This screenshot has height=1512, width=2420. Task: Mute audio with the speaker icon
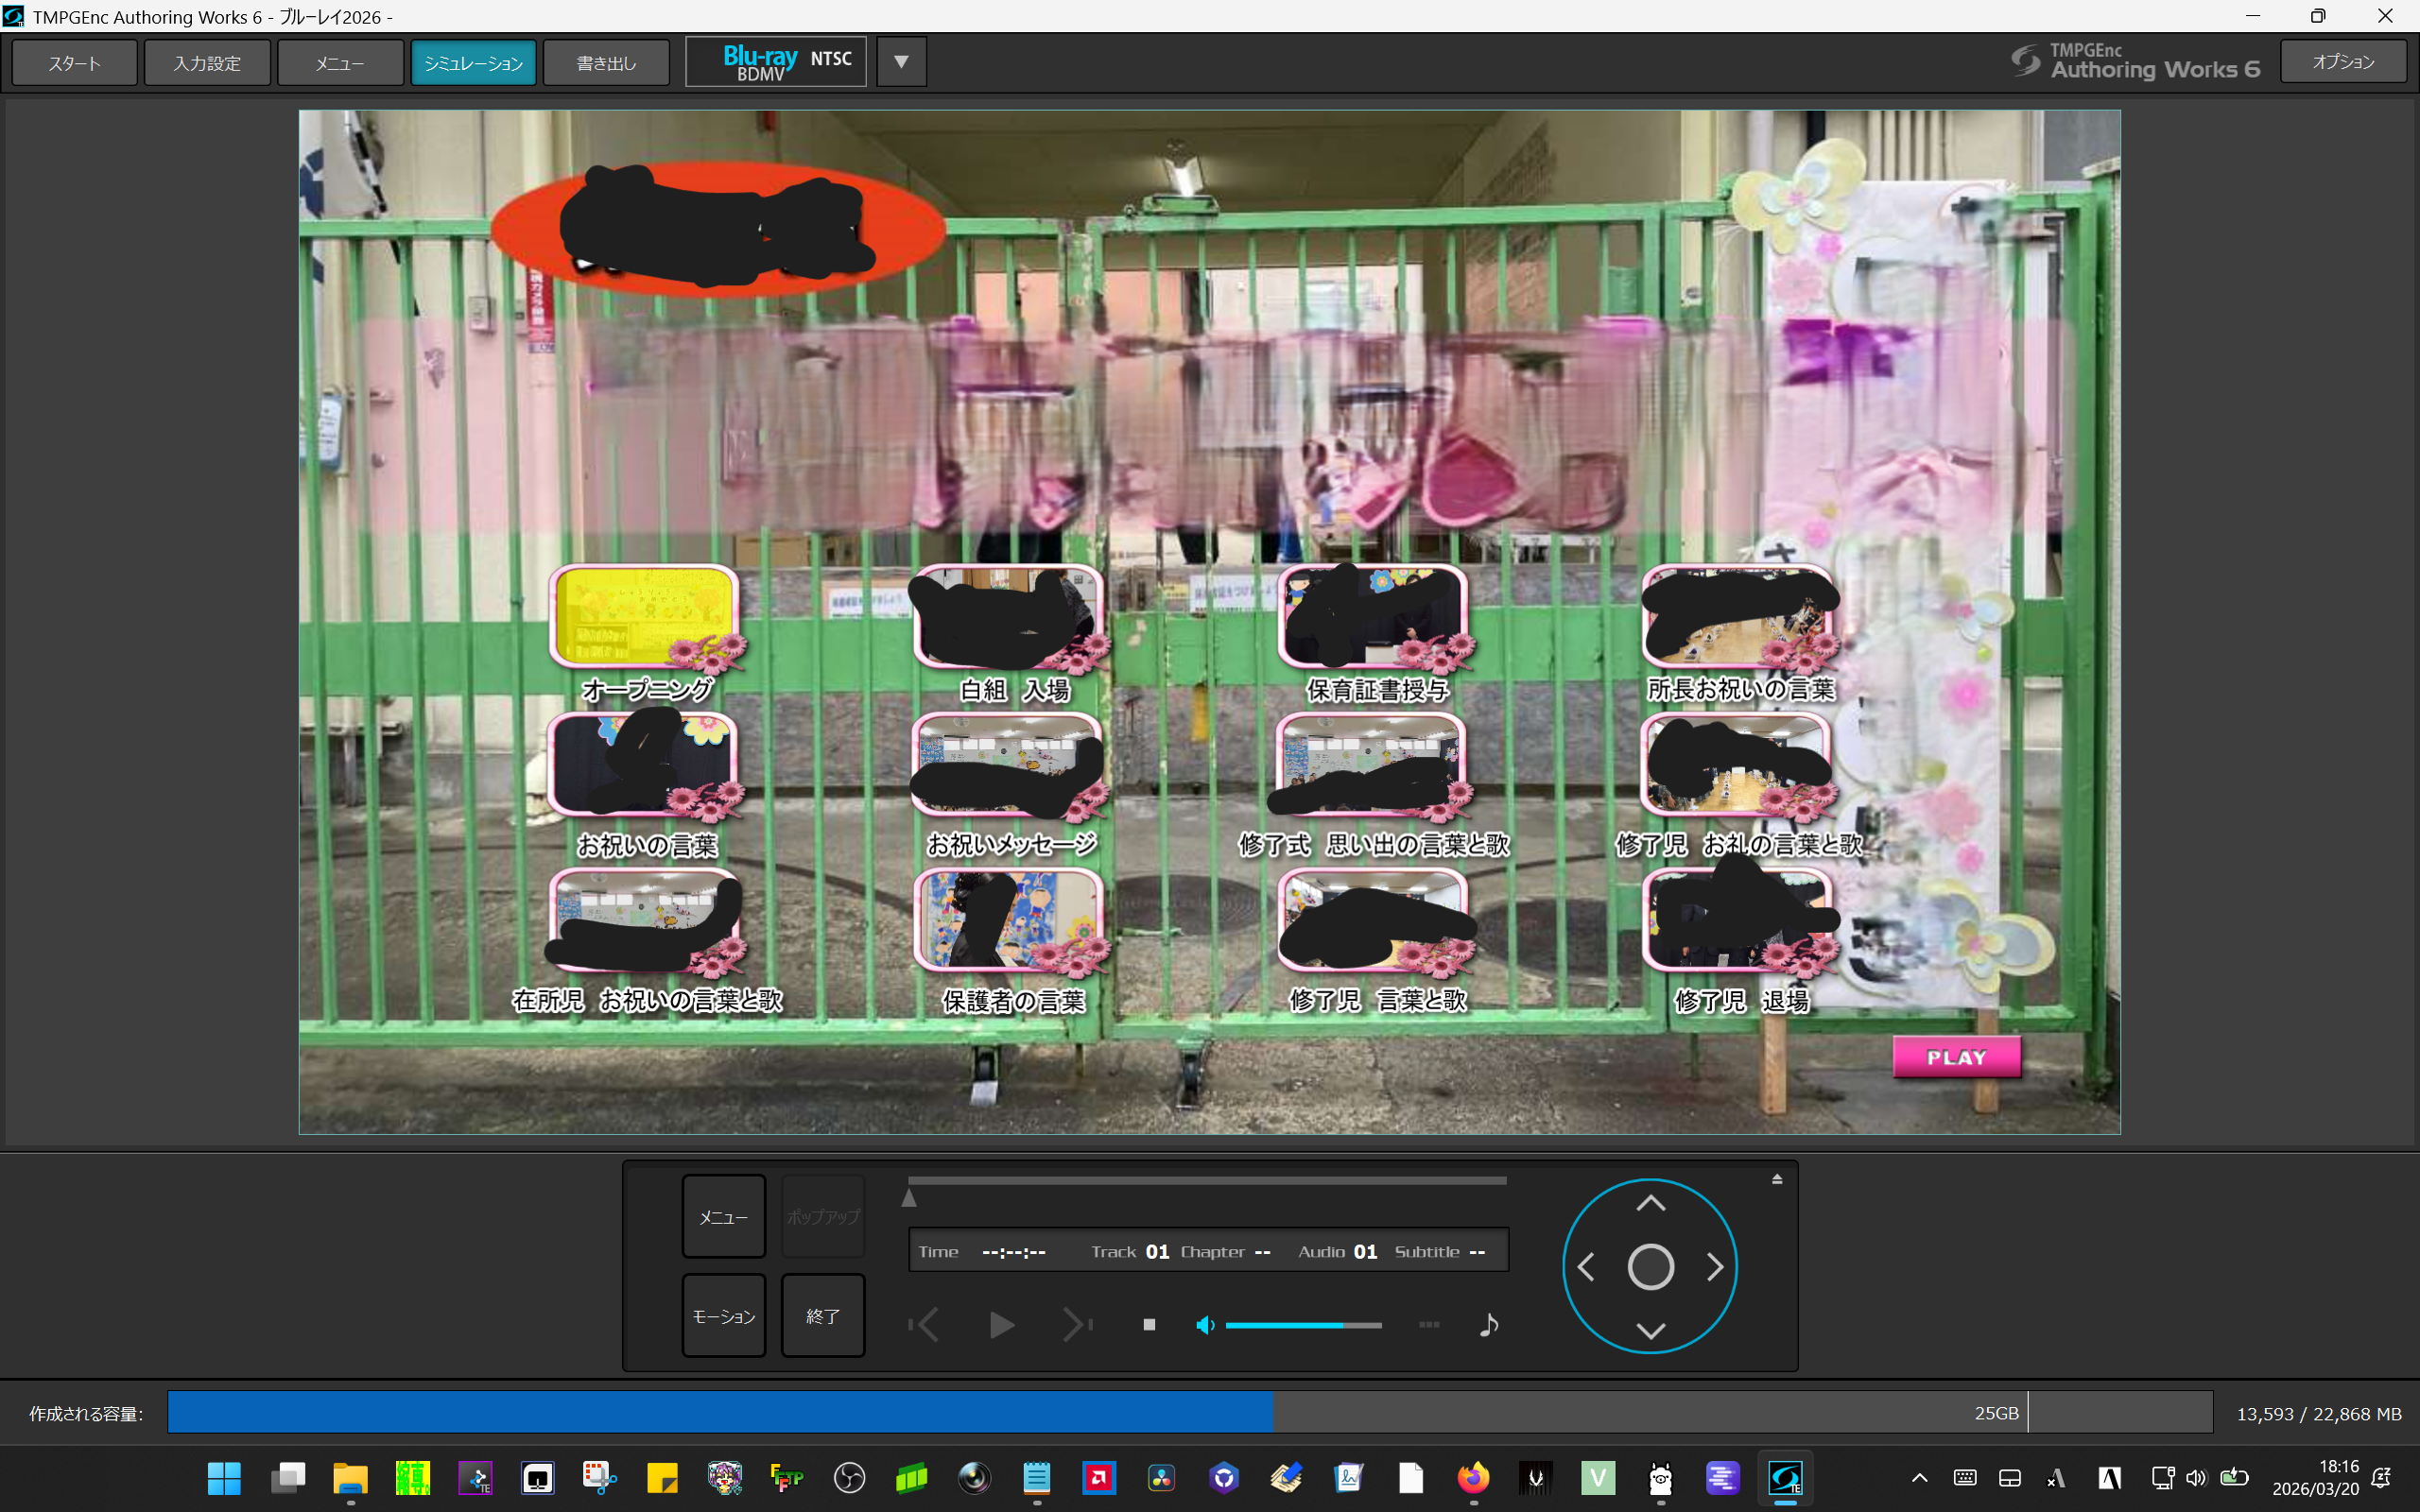click(x=1205, y=1325)
